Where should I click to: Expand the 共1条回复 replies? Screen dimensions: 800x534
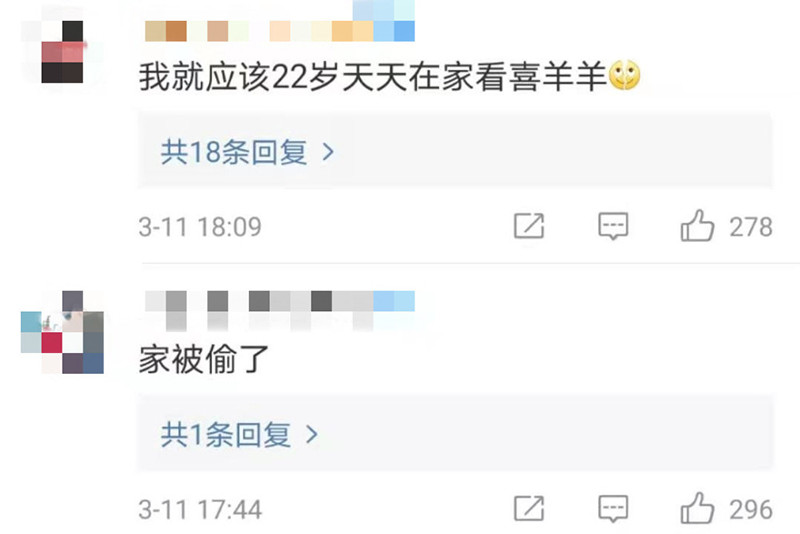(x=455, y=434)
